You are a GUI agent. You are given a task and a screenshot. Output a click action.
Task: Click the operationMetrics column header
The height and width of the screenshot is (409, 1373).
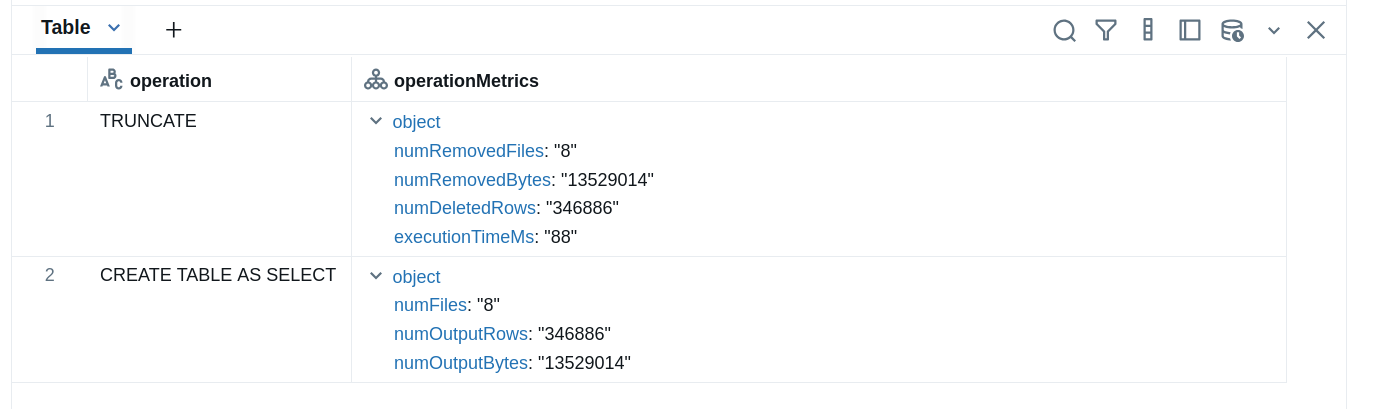466,81
